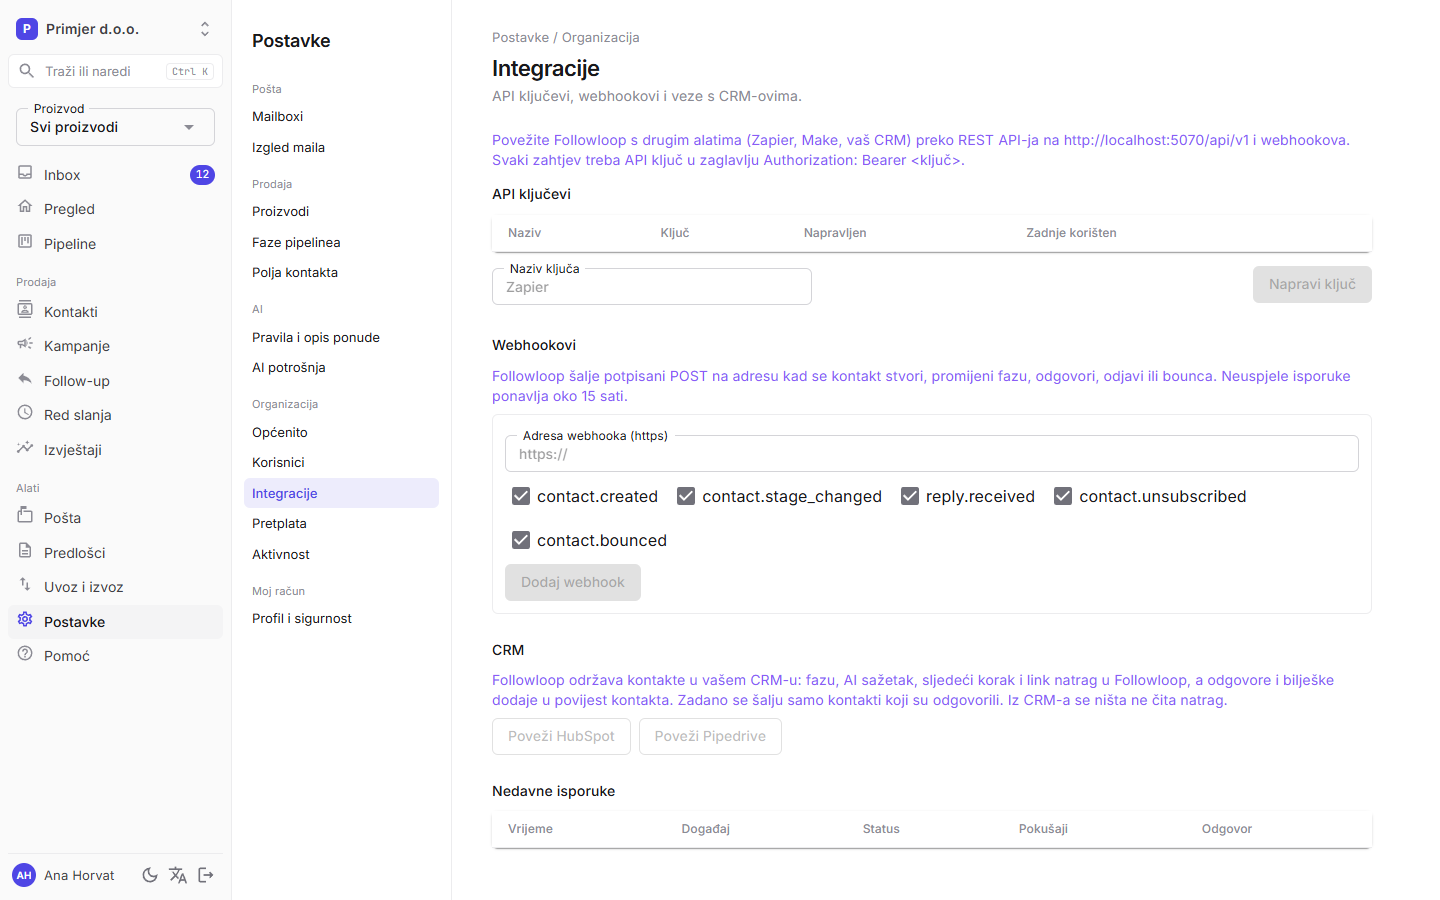Click into the Naziv ključa input
The image size is (1440, 900).
(652, 287)
